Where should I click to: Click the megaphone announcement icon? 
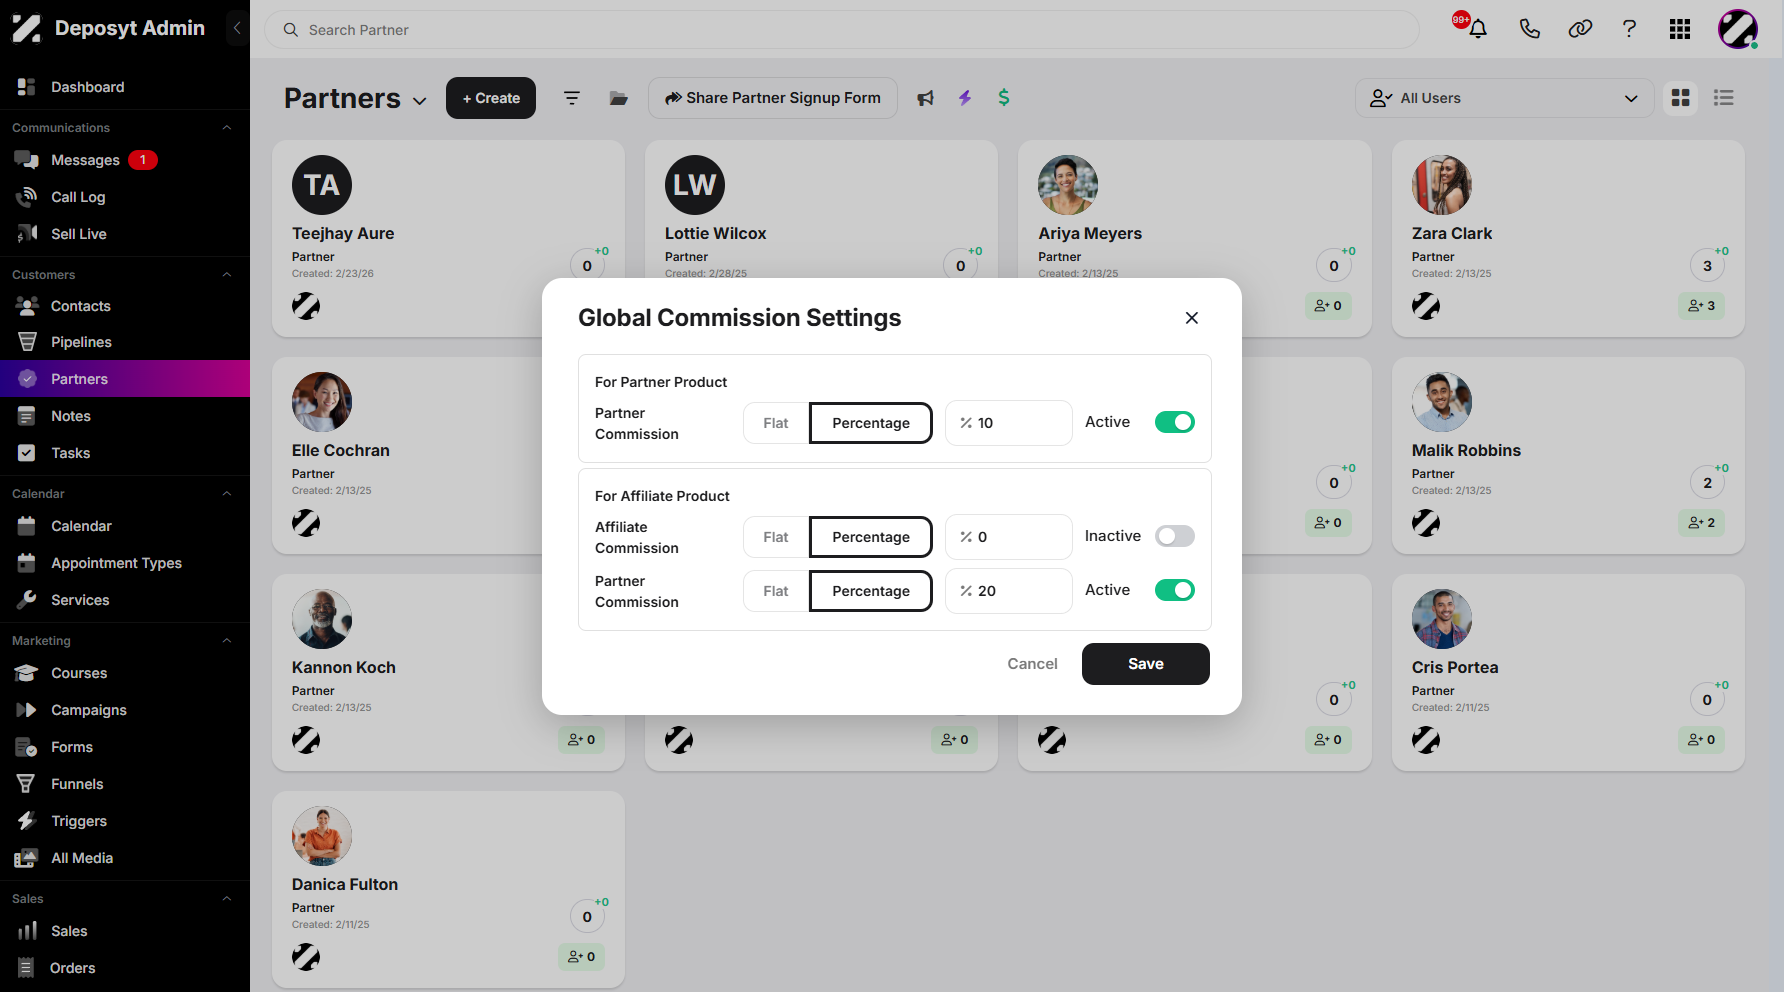926,98
